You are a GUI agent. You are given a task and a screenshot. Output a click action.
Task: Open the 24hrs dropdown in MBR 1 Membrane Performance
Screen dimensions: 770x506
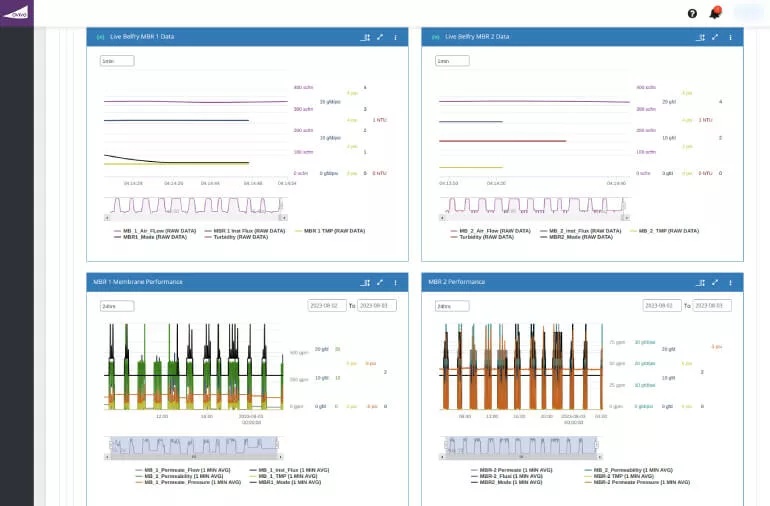click(117, 306)
